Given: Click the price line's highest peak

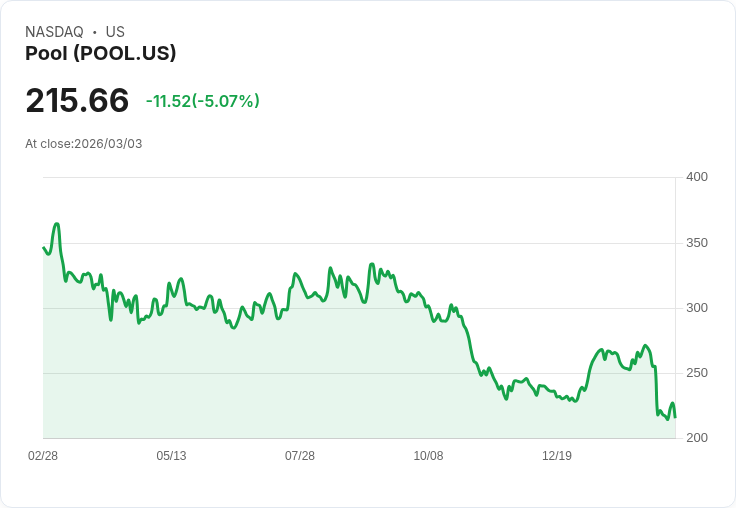Looking at the screenshot, I should click(57, 224).
